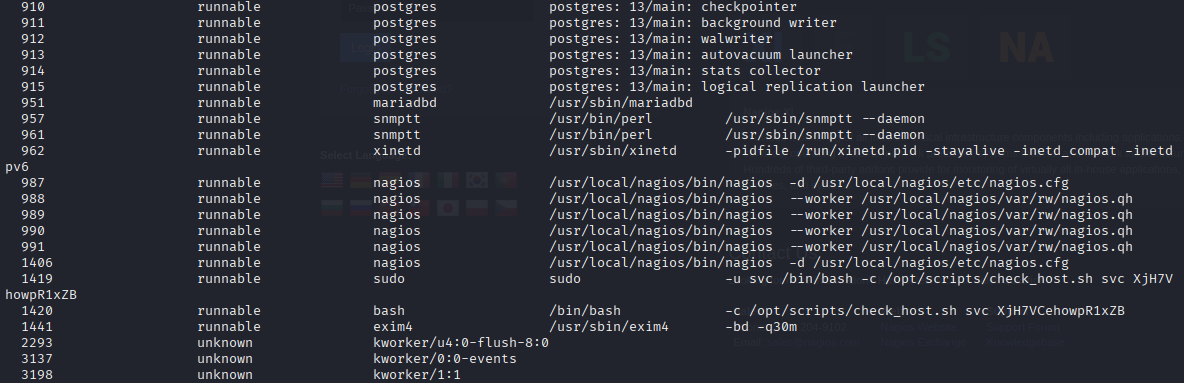This screenshot has width=1184, height=383.
Task: Pick the Japanese flag language icon
Action: click(448, 208)
